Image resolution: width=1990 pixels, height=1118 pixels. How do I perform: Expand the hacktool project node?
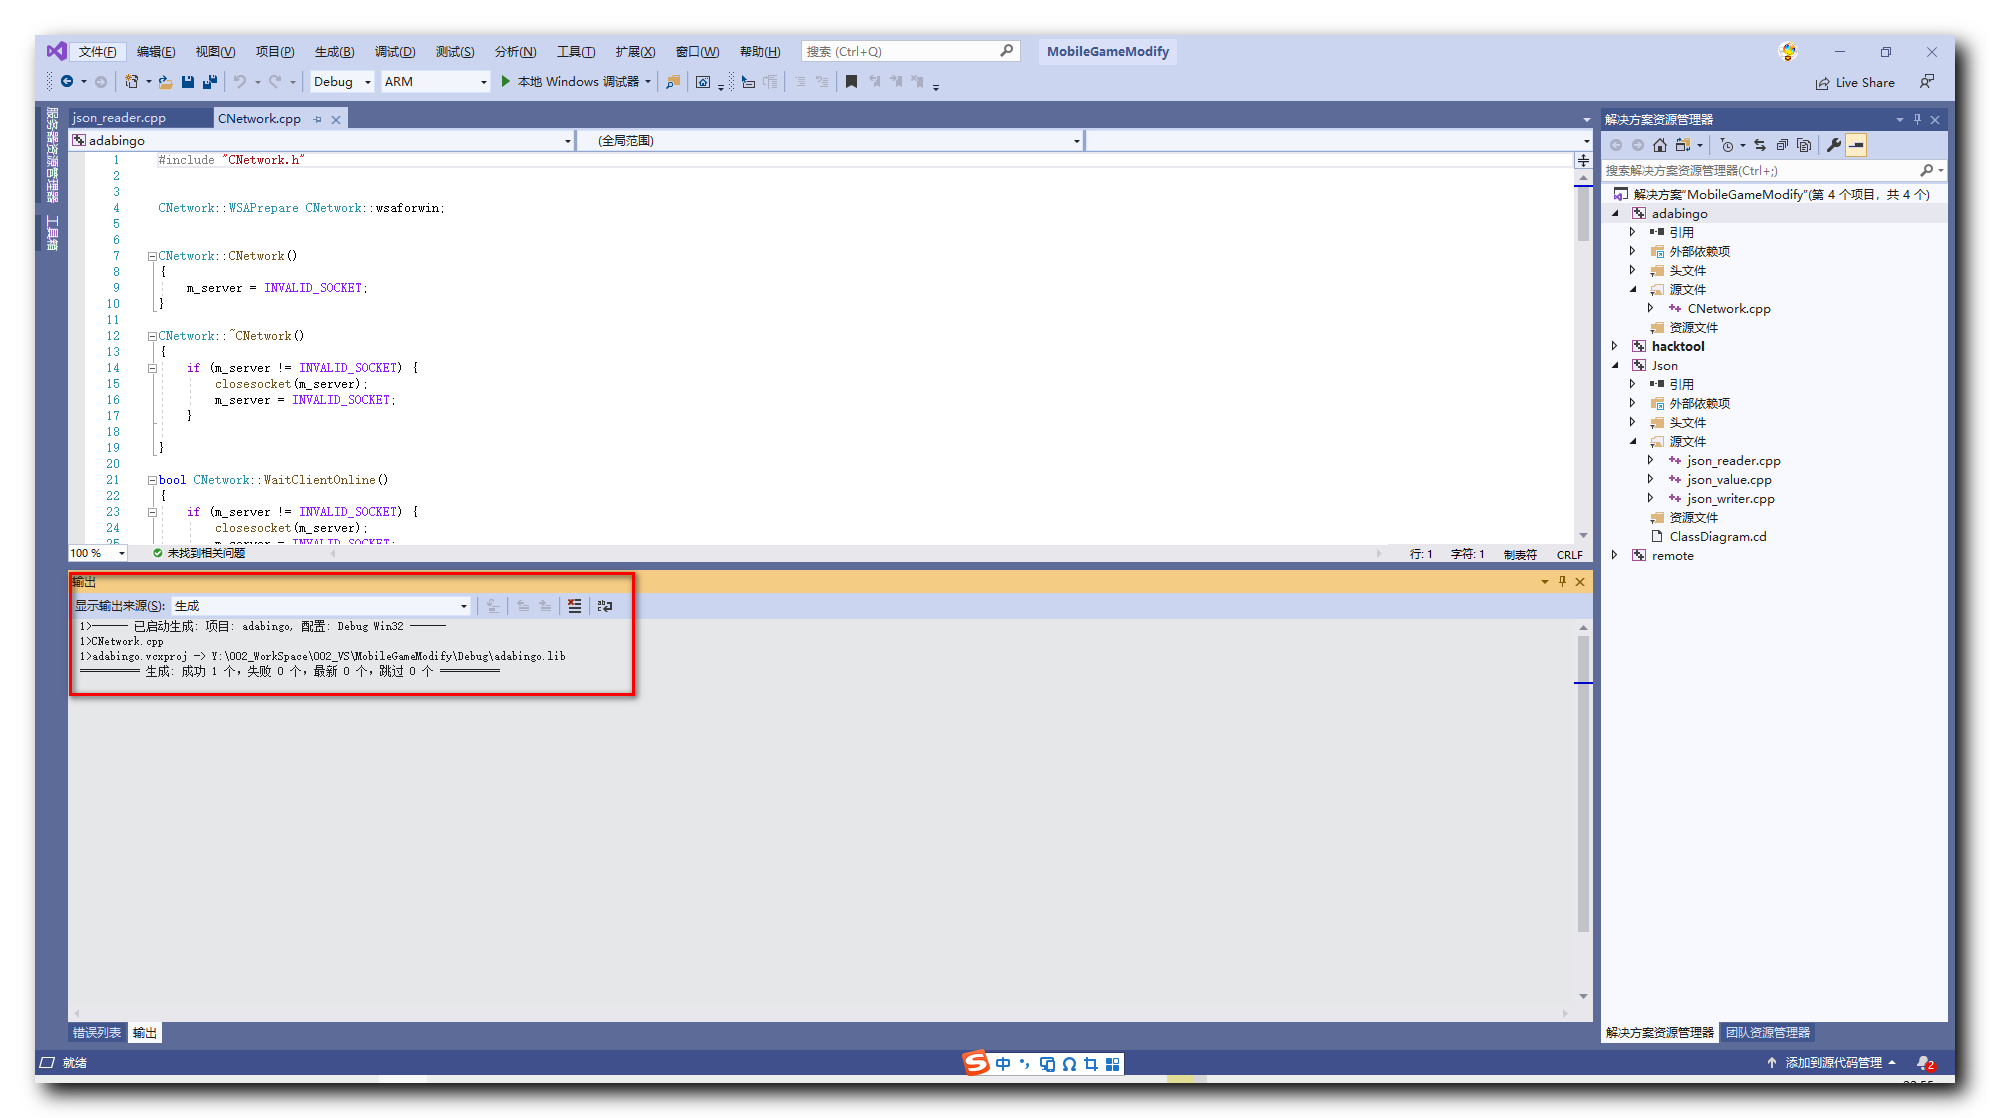click(1615, 346)
